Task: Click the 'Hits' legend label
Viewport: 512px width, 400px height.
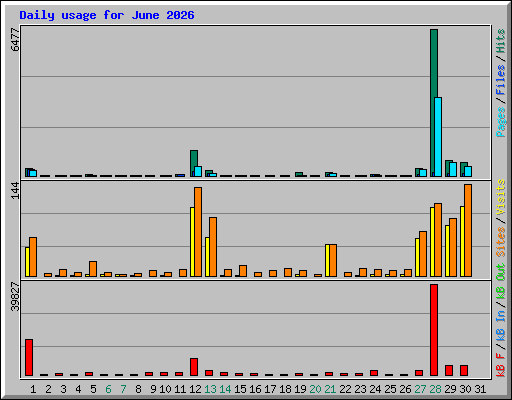Action: [500, 41]
